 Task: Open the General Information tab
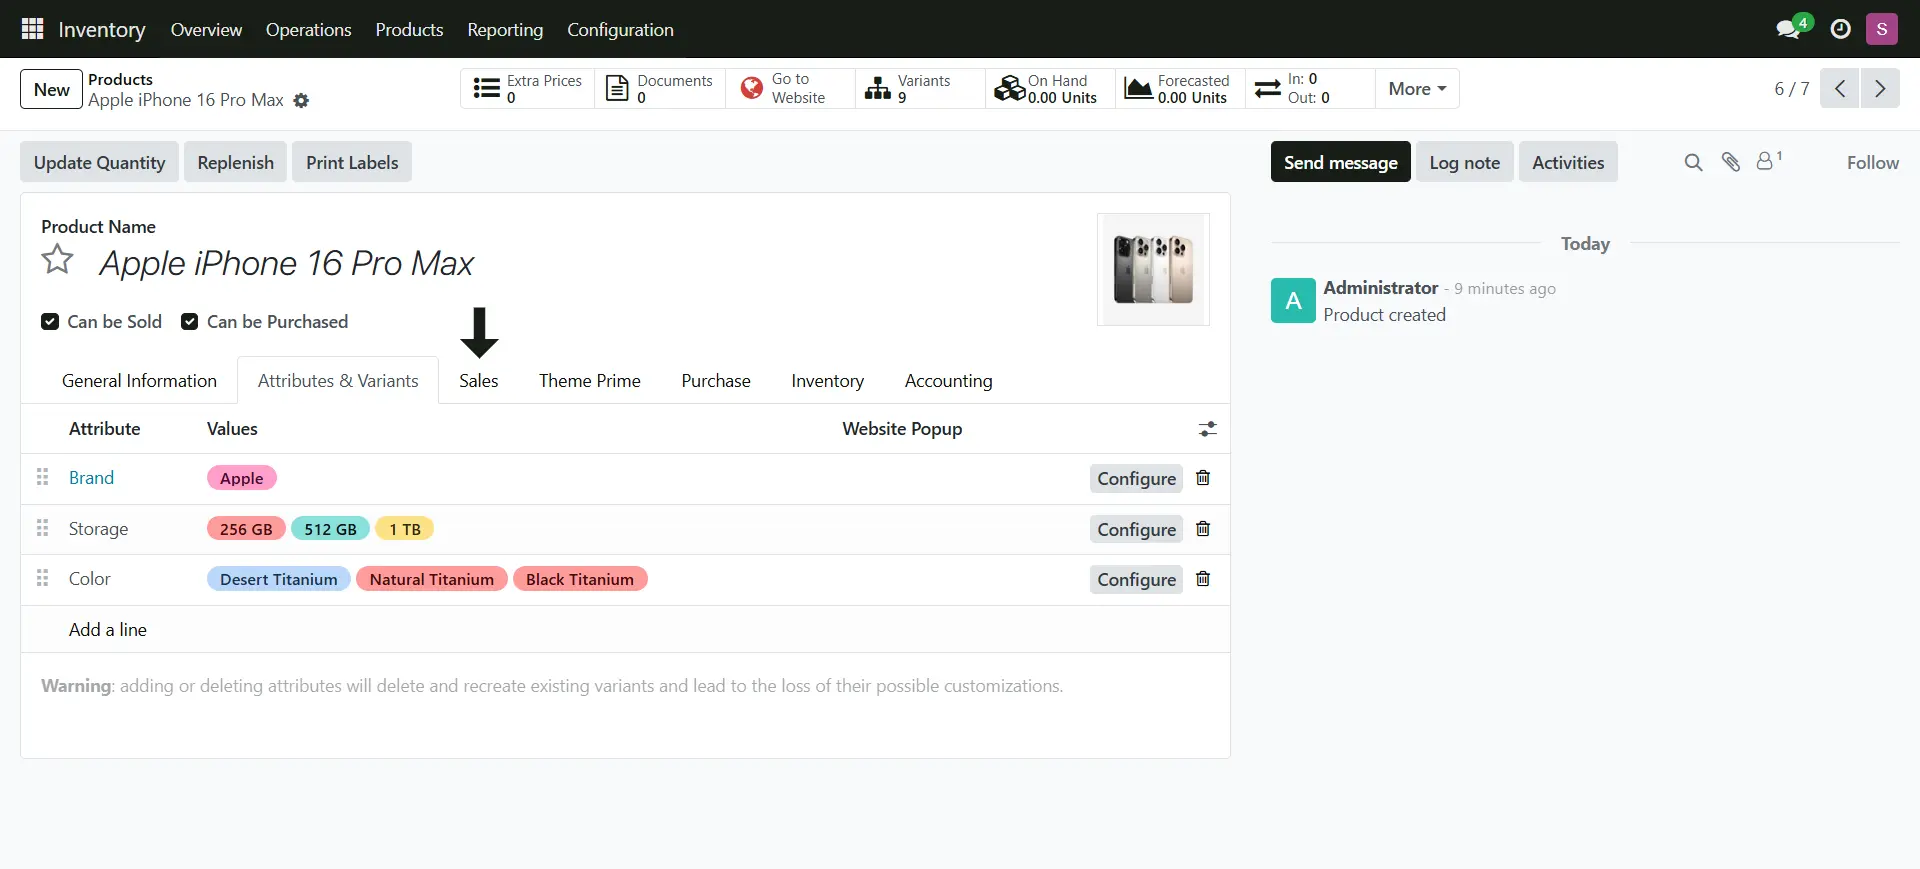139,381
